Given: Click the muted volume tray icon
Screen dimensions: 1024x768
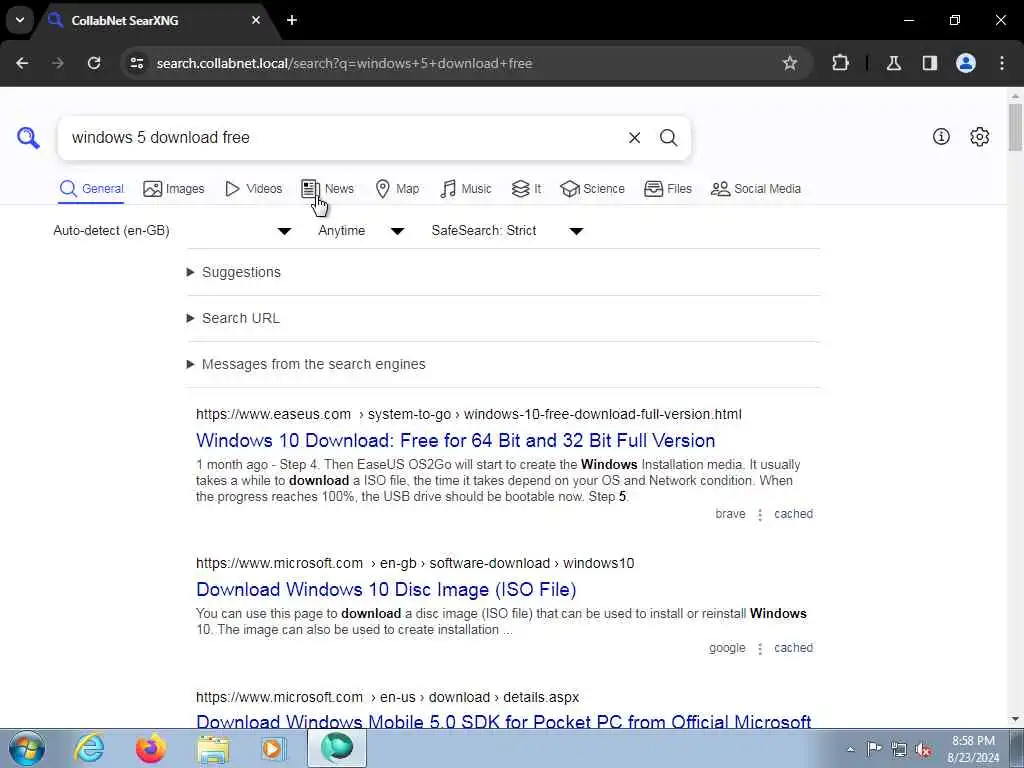Looking at the screenshot, I should [x=923, y=750].
